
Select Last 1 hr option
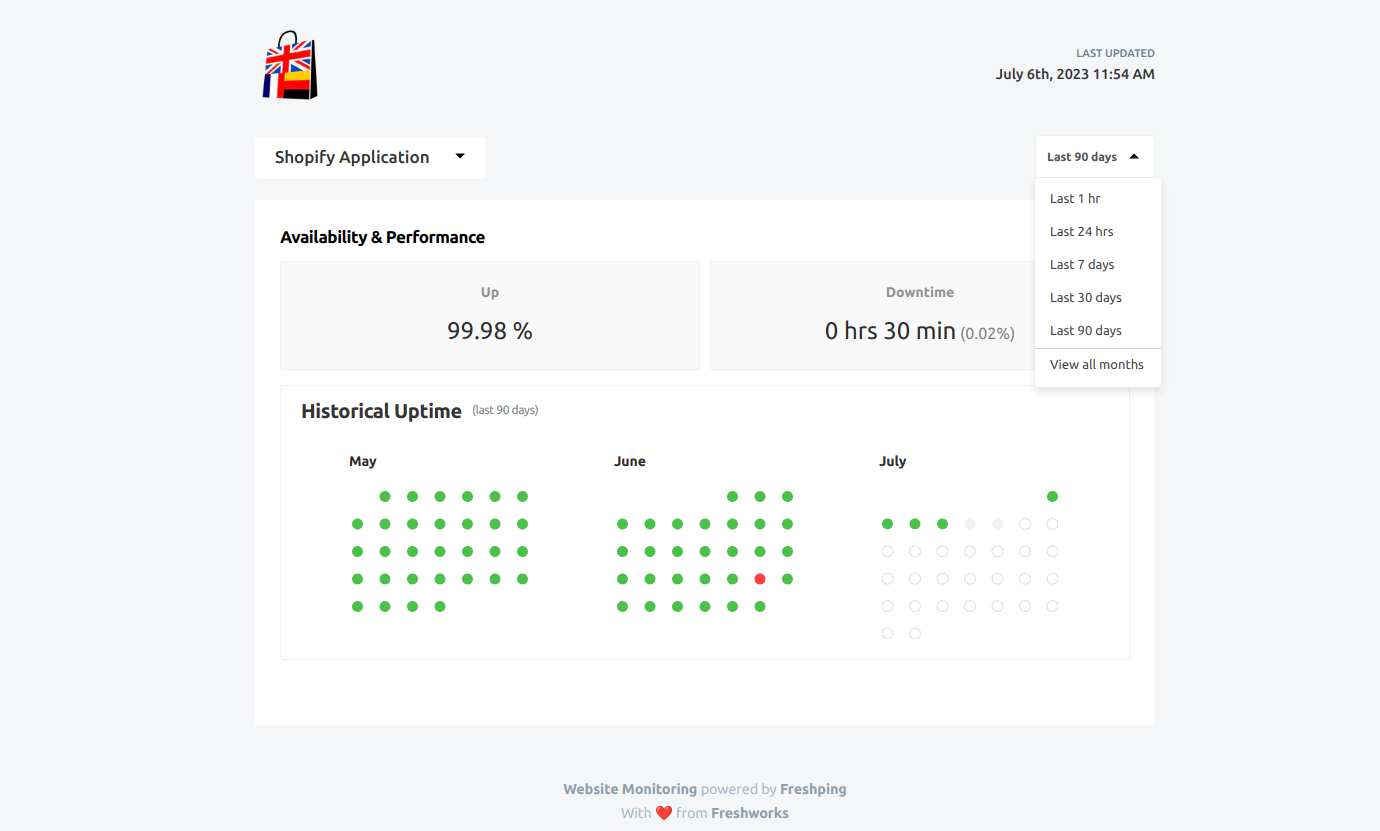click(1075, 199)
